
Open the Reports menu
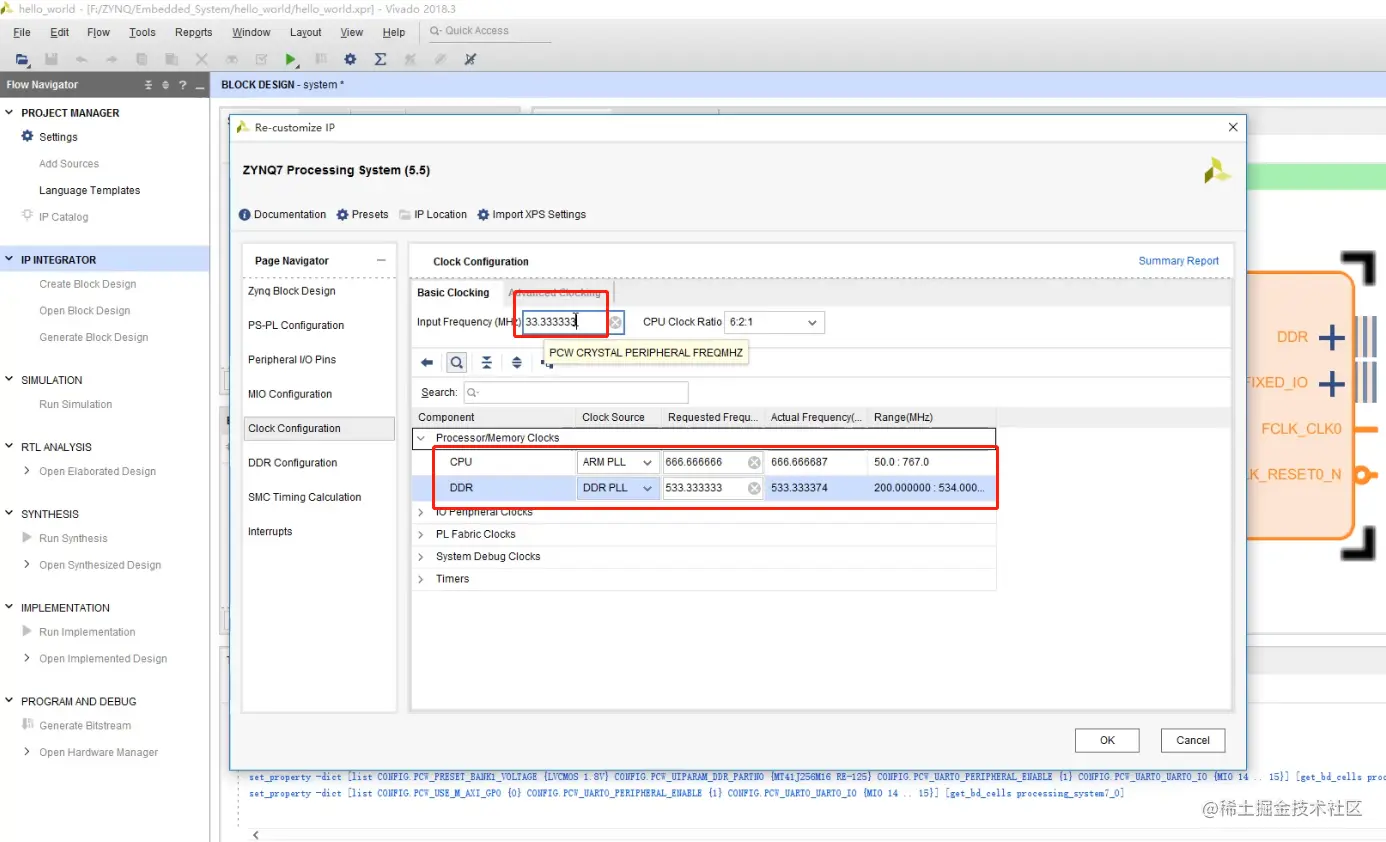tap(194, 32)
